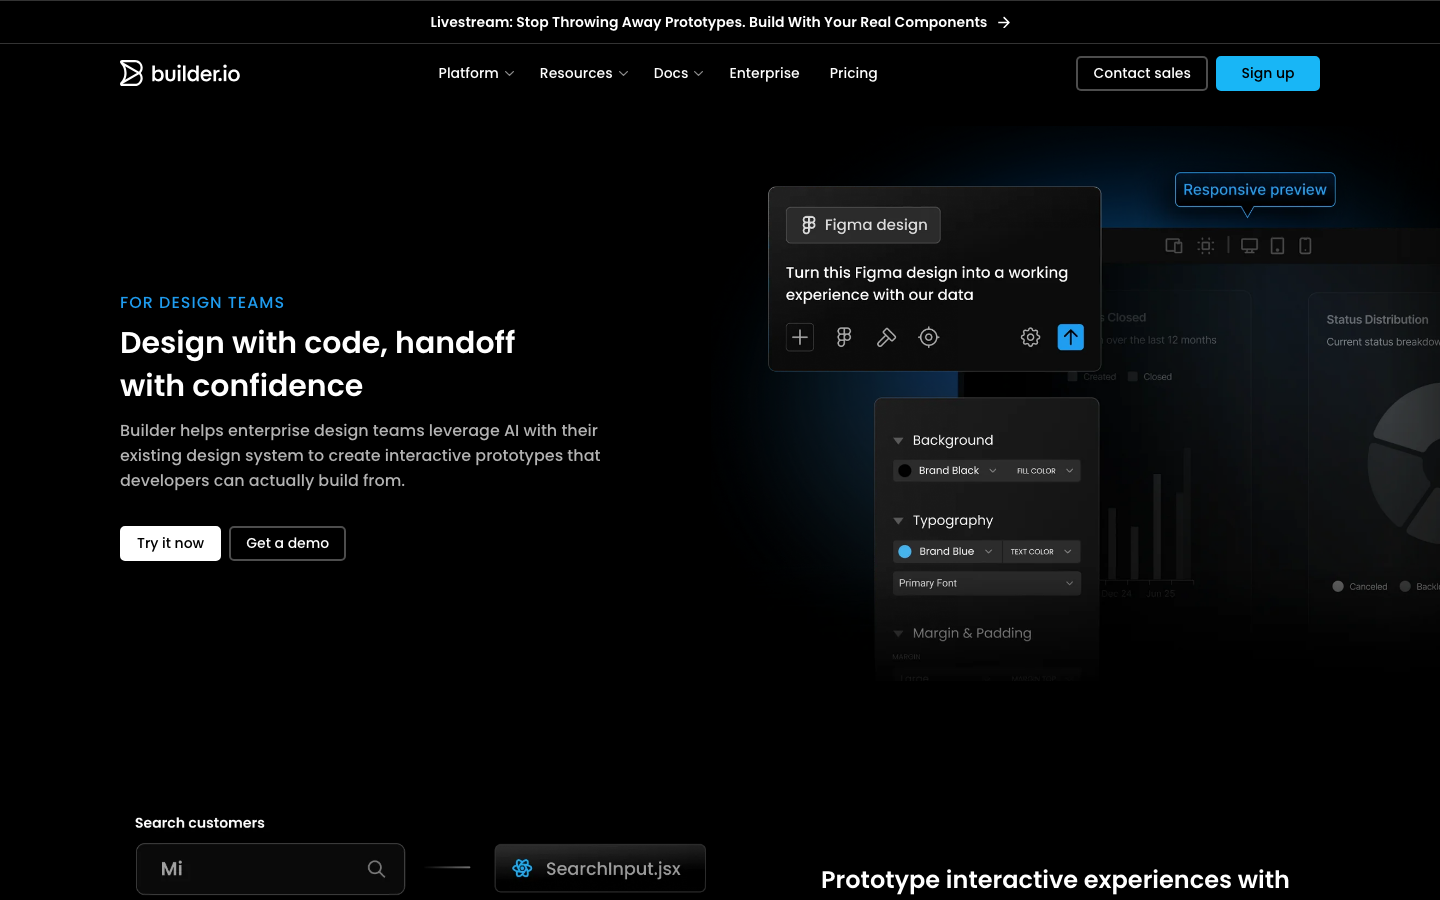Go to the Enterprise page
Screen dimensions: 1440x900
click(x=764, y=73)
